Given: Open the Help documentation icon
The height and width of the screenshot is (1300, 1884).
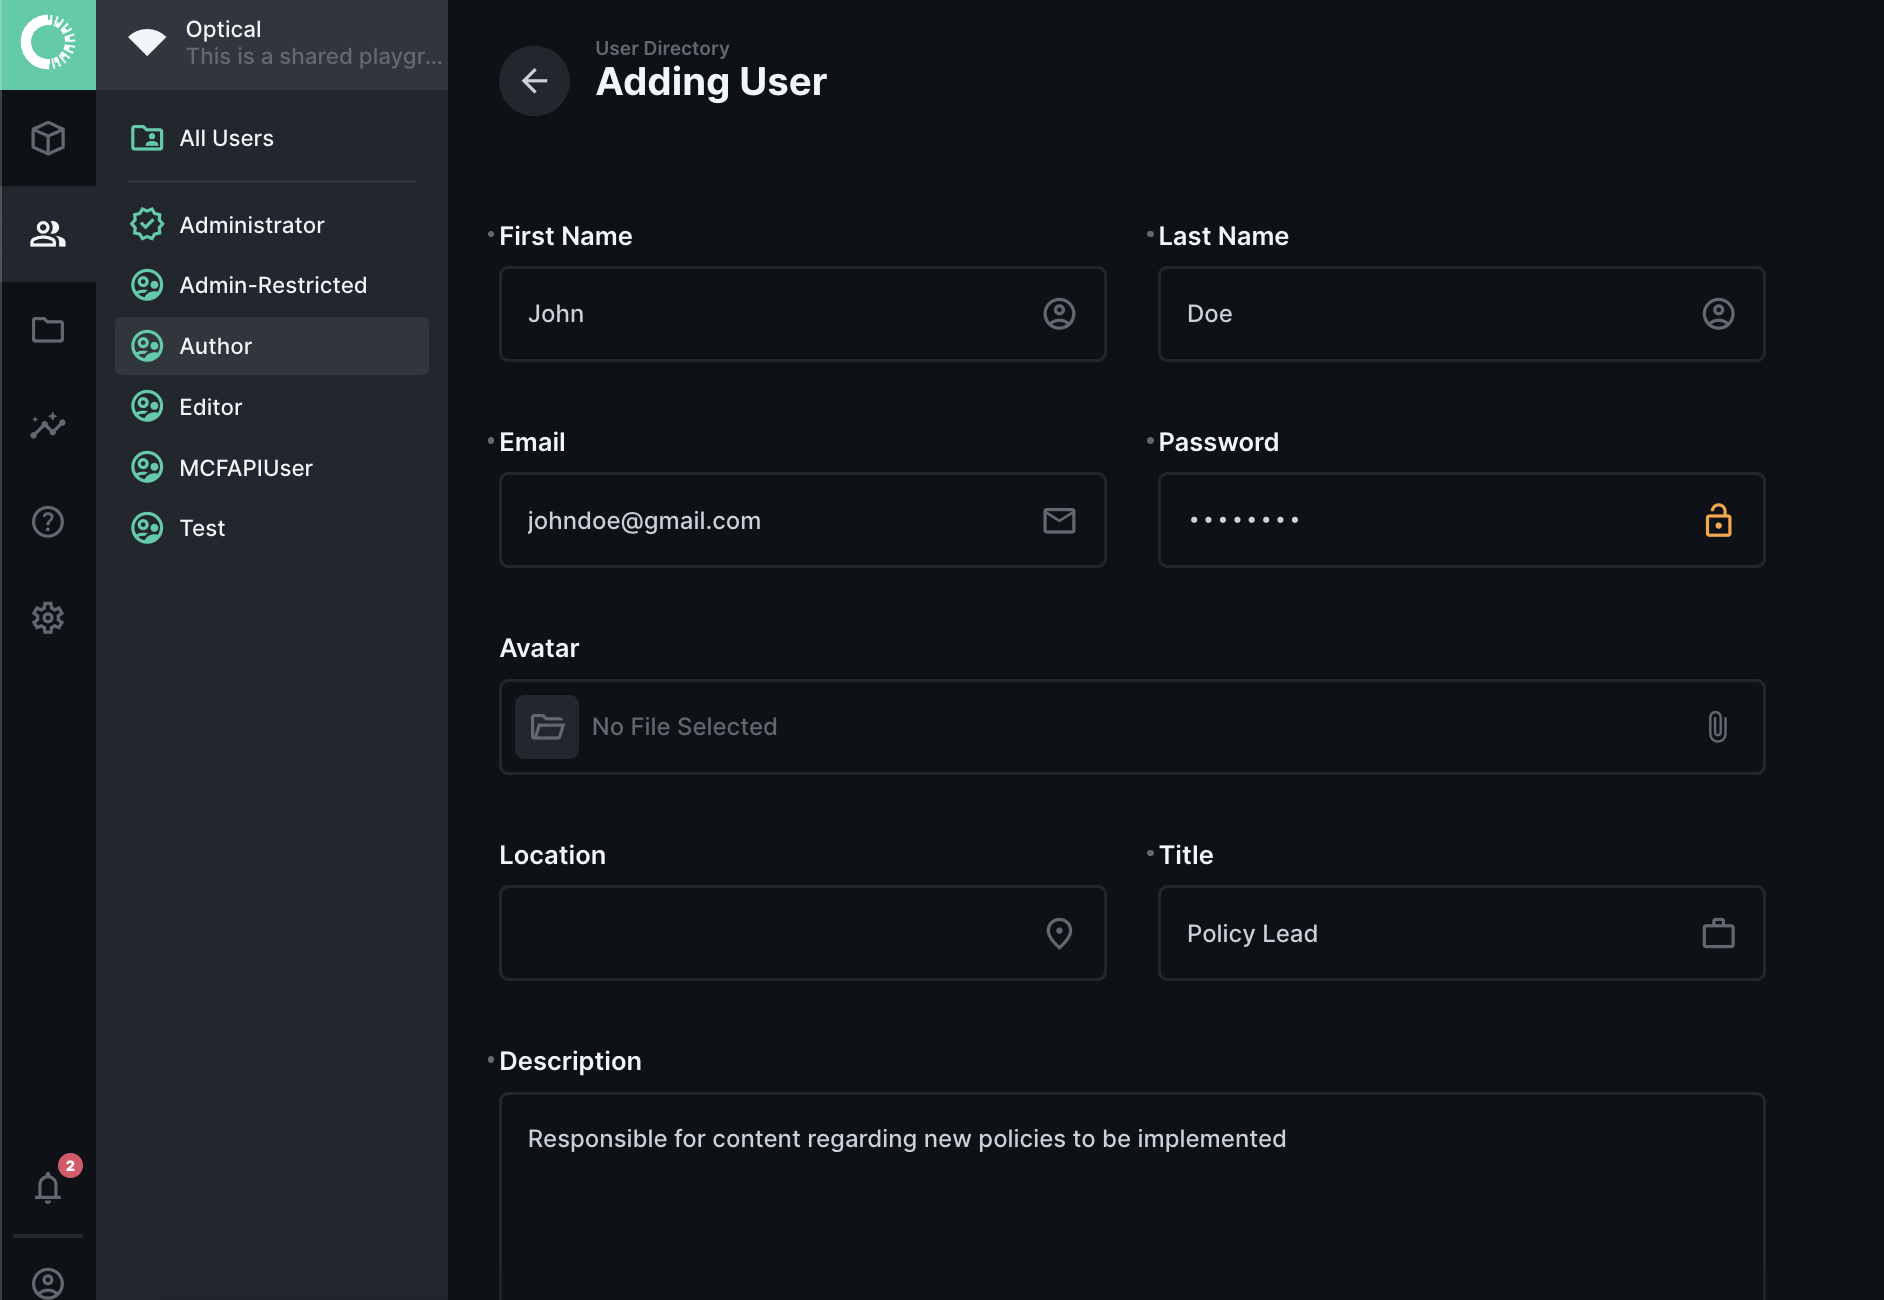Looking at the screenshot, I should (48, 522).
